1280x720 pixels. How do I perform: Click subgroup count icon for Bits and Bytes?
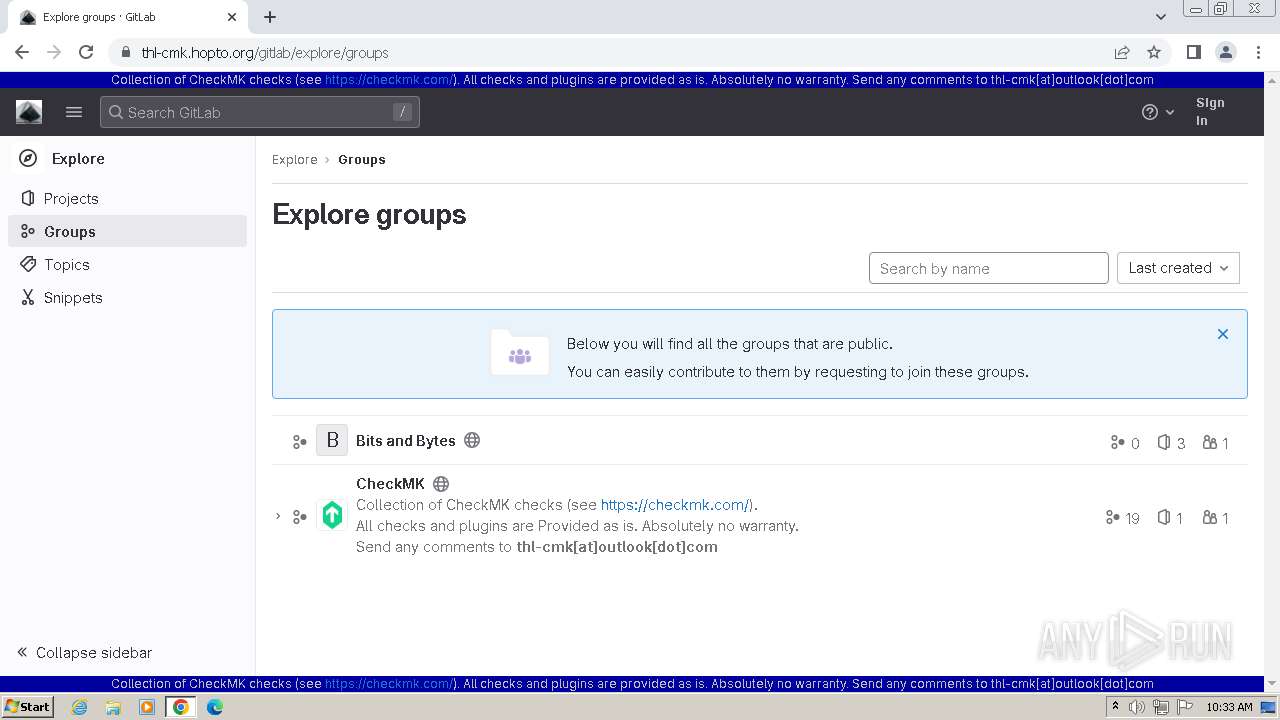(1117, 442)
